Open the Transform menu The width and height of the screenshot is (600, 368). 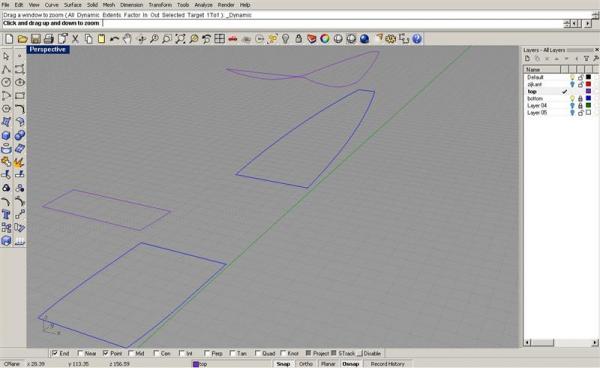point(160,5)
